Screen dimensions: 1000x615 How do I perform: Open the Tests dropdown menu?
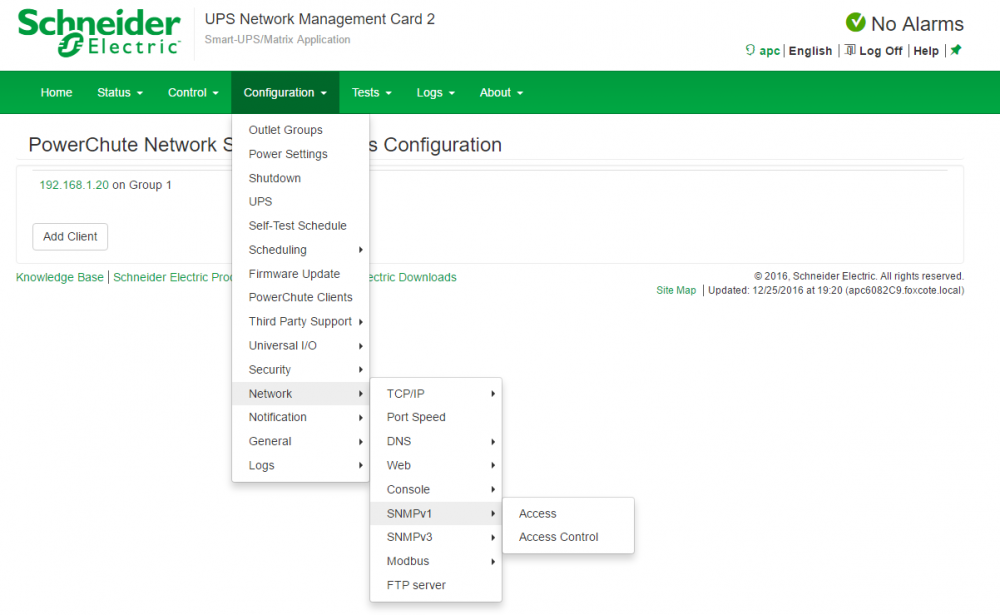pos(371,93)
